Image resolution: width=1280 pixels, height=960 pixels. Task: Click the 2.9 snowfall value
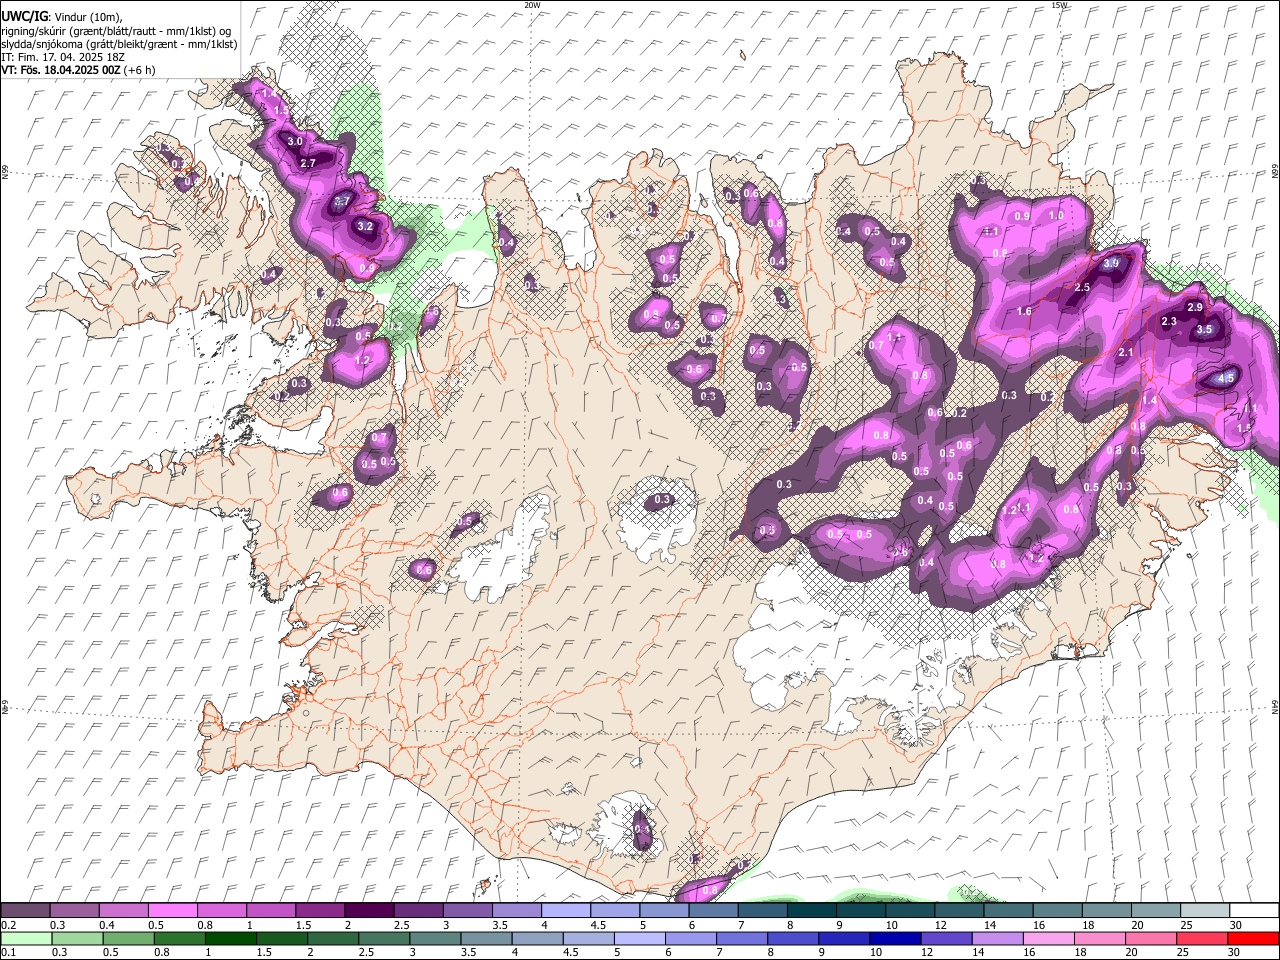click(x=1194, y=307)
